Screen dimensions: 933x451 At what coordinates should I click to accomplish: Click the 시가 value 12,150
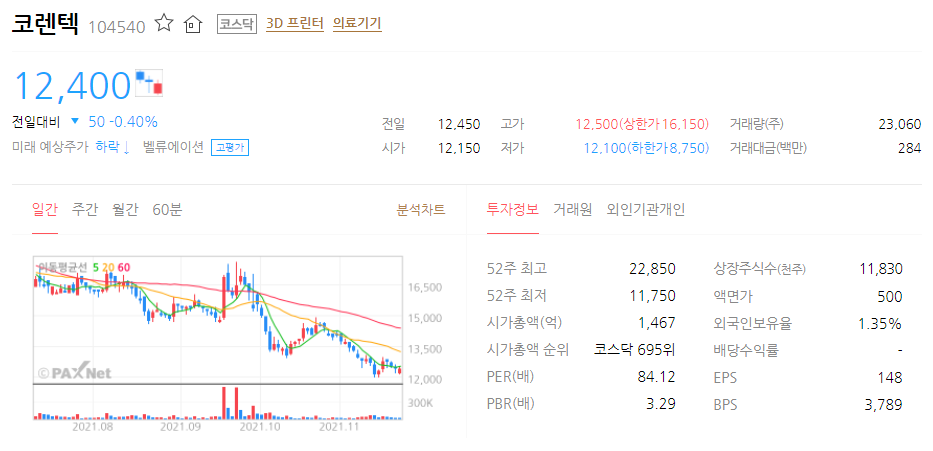(x=459, y=148)
